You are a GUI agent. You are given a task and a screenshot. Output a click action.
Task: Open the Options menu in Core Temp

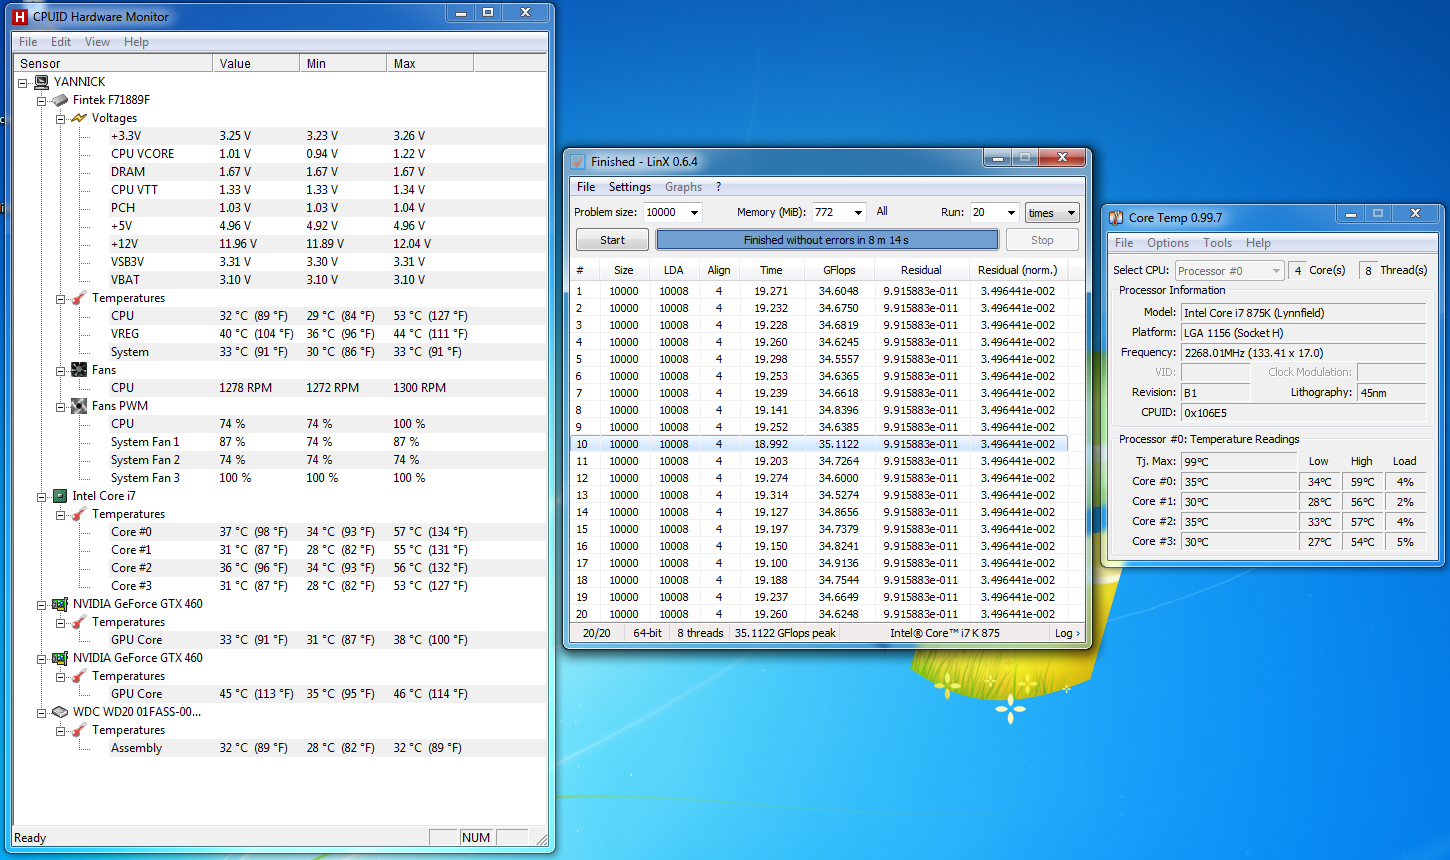pos(1167,242)
